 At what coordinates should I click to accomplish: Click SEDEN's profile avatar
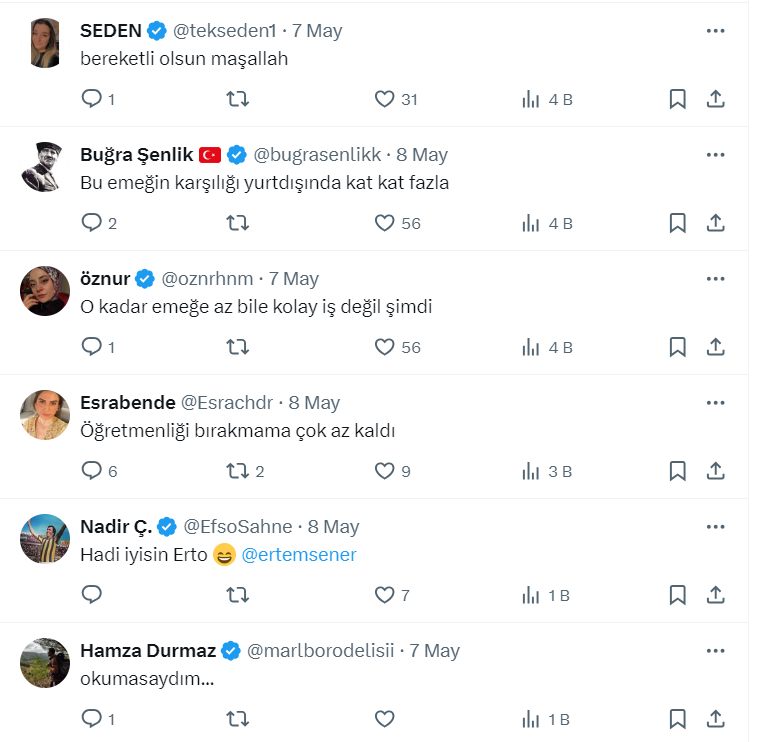(x=45, y=43)
